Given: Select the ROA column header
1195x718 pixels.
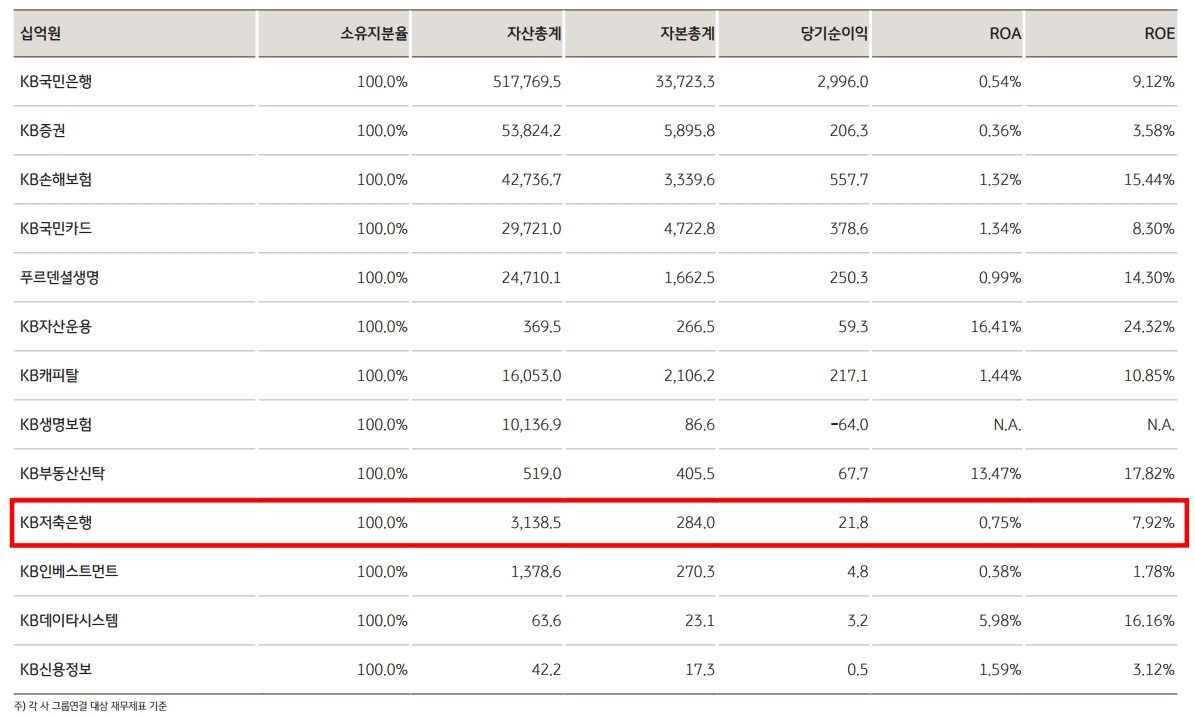Looking at the screenshot, I should (1004, 33).
